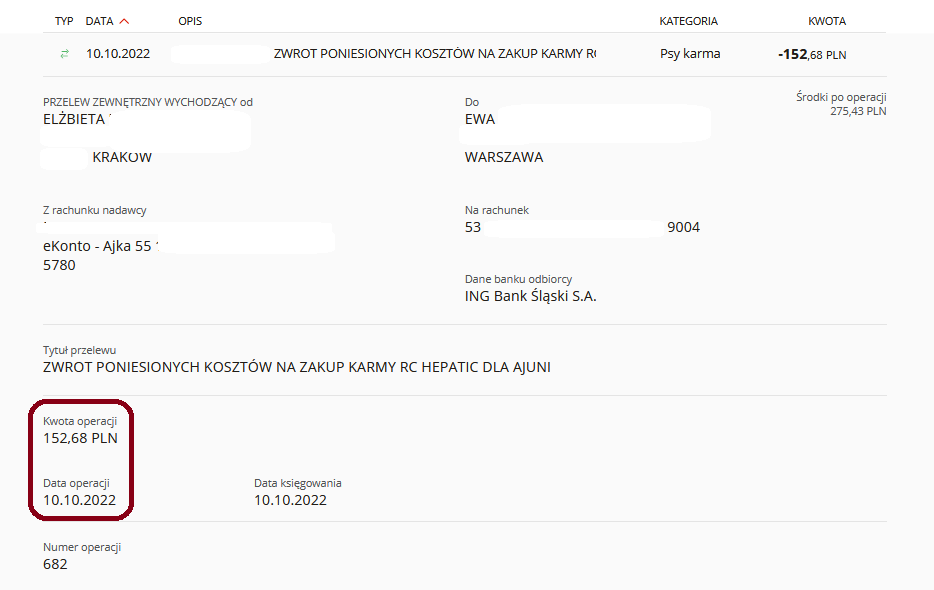Click the Kwota operacji value 152,68 PLN

tap(80, 438)
